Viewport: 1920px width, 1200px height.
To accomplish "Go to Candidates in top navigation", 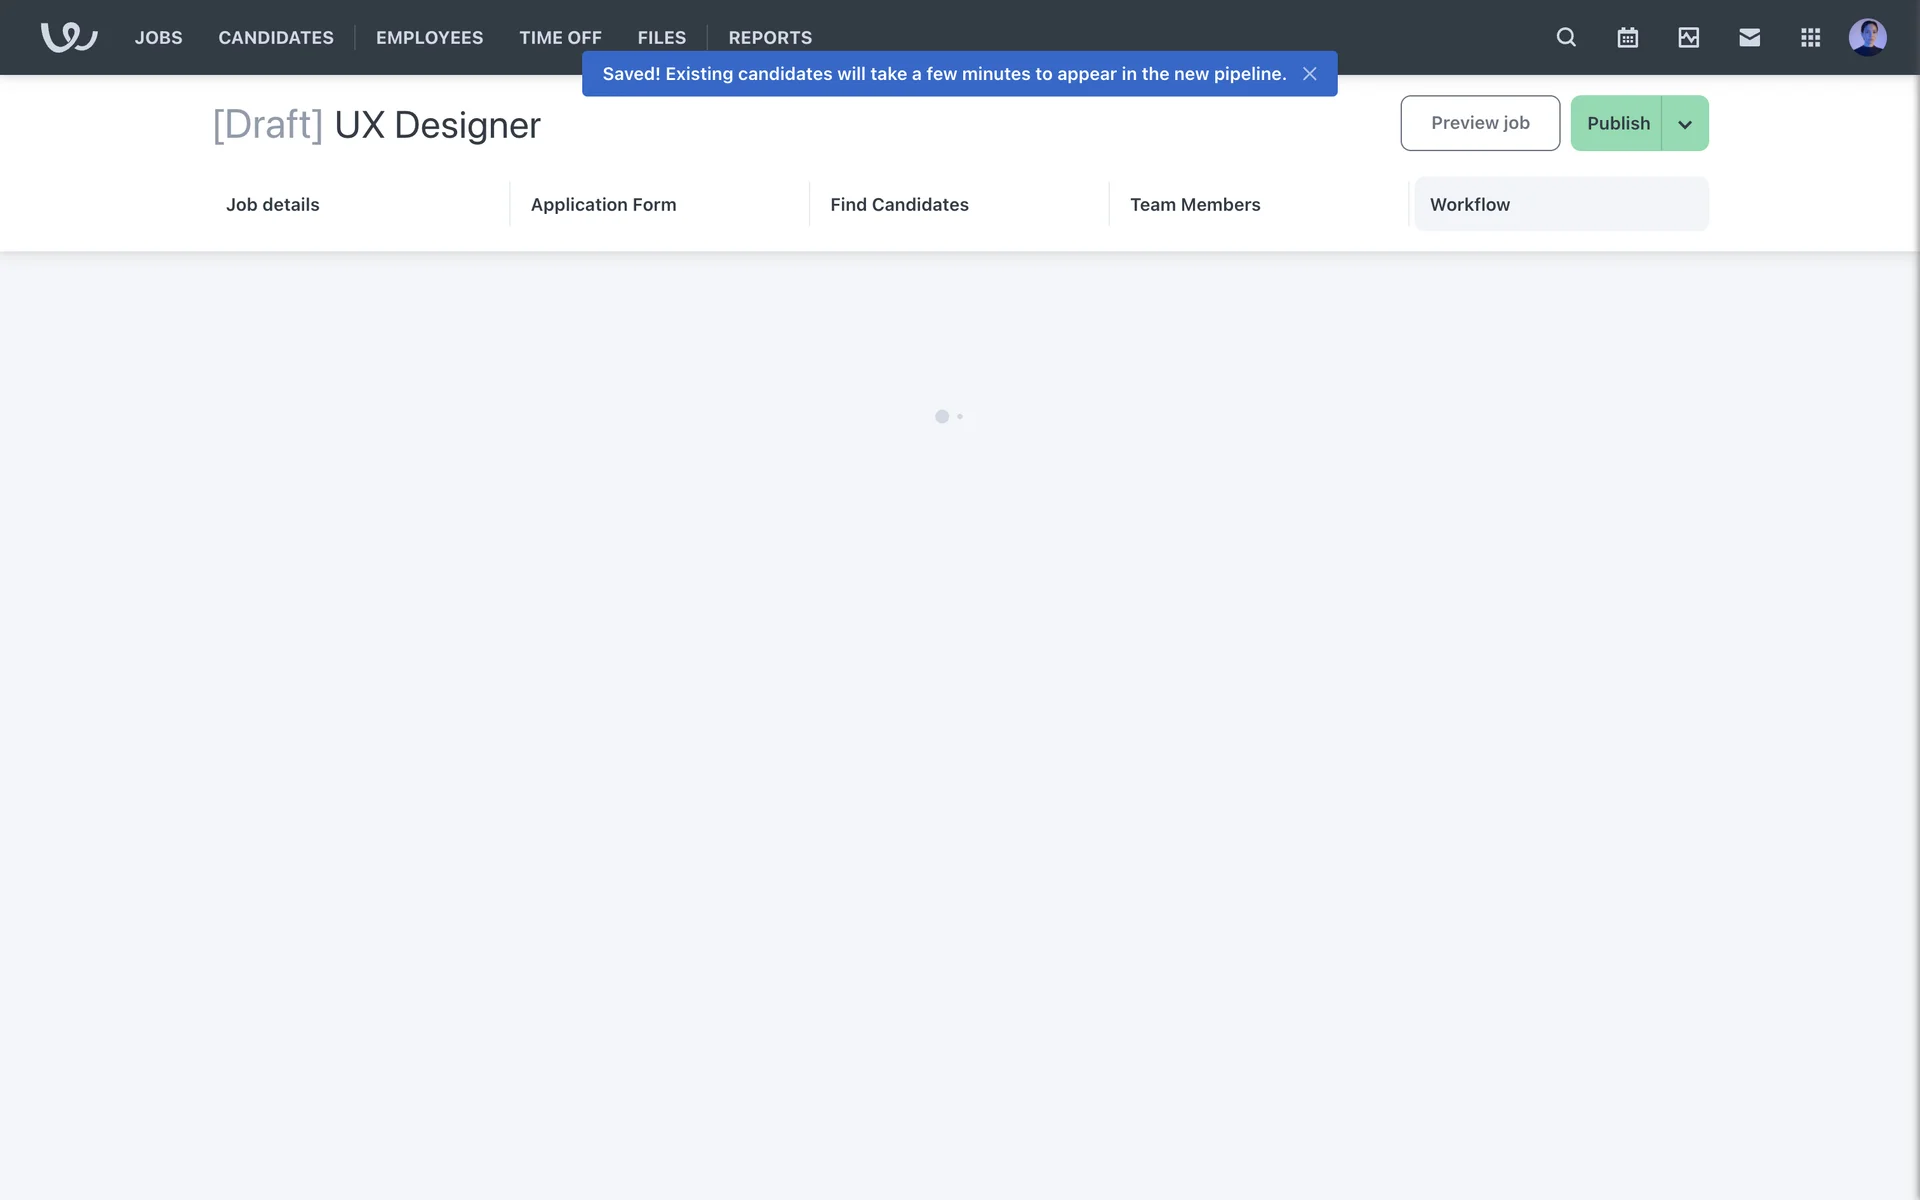I will click(276, 37).
